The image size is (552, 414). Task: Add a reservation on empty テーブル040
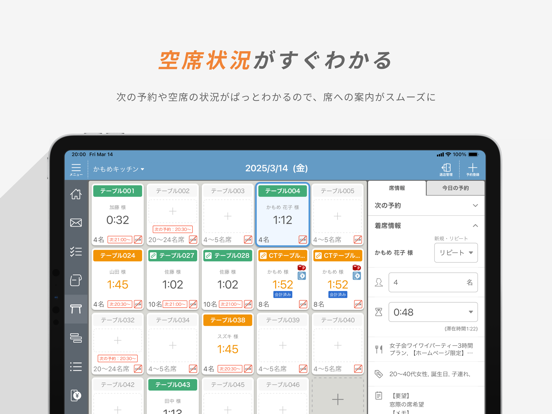coord(337,345)
